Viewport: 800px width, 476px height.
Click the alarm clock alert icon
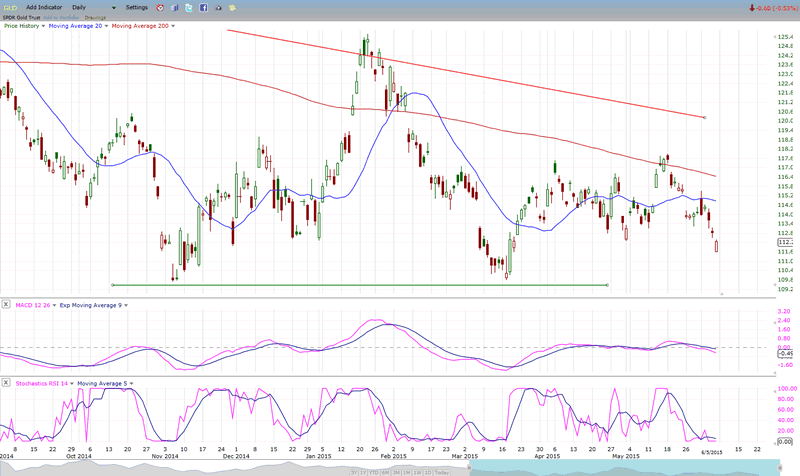click(x=158, y=7)
